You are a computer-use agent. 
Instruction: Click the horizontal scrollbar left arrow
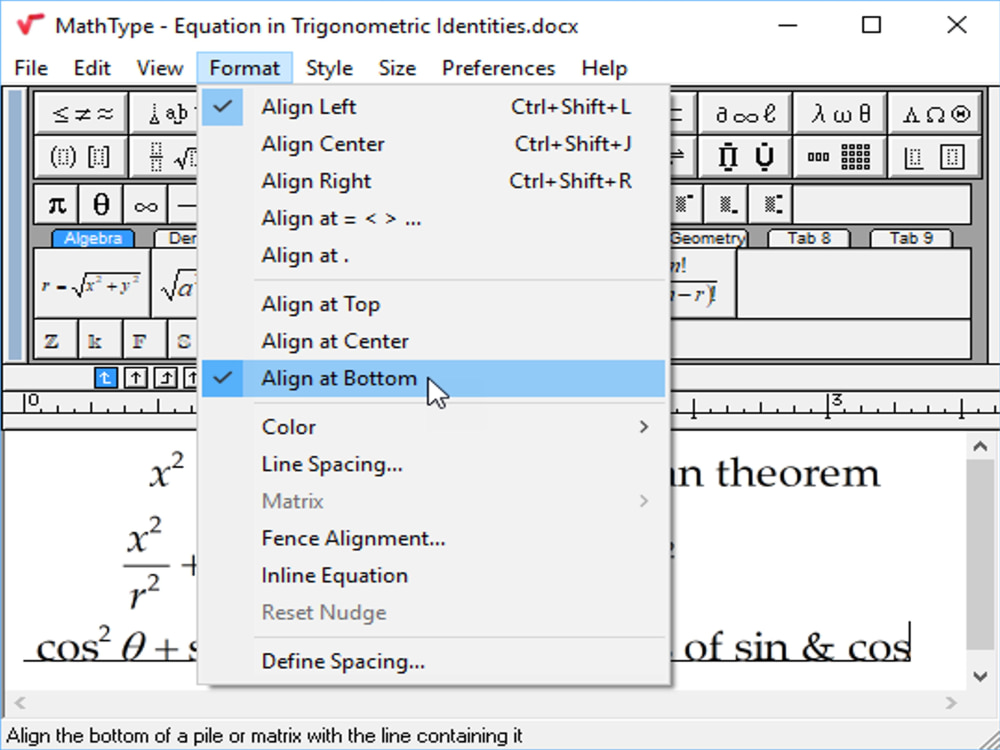click(x=20, y=703)
